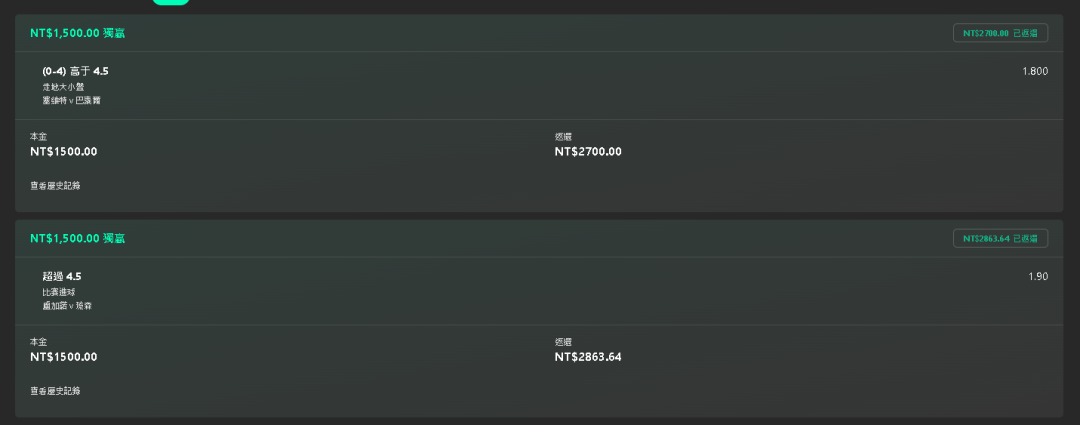Click the NT$2863.64 total return amount

pyautogui.click(x=588, y=357)
